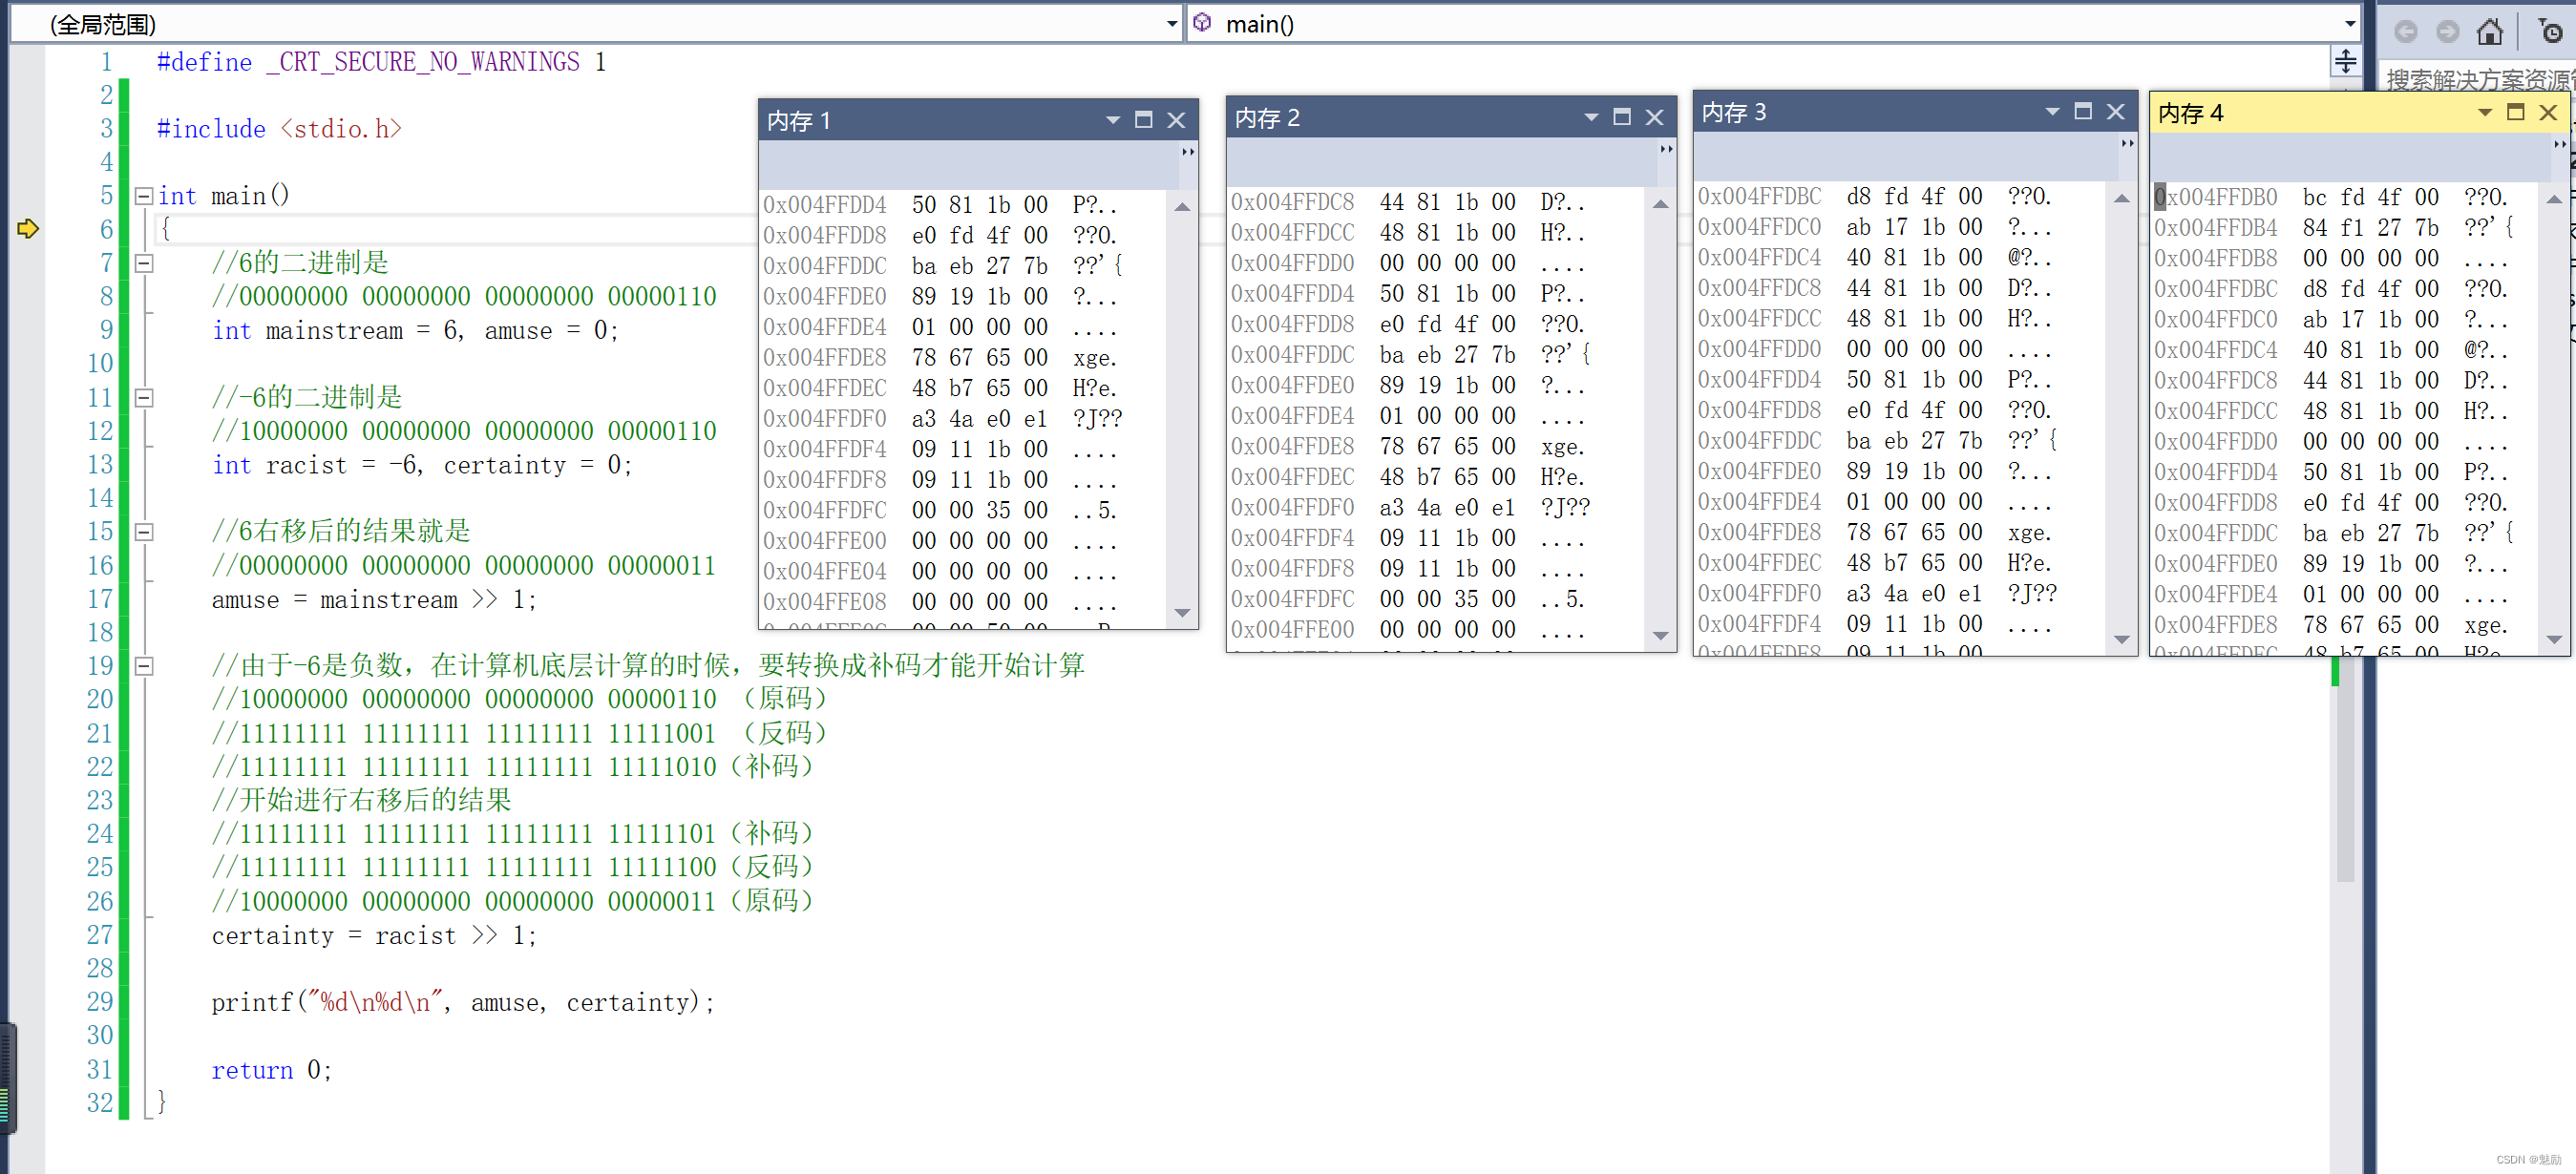The image size is (2576, 1174).
Task: Open the Memory 4 window options dropdown
Action: click(x=2484, y=112)
